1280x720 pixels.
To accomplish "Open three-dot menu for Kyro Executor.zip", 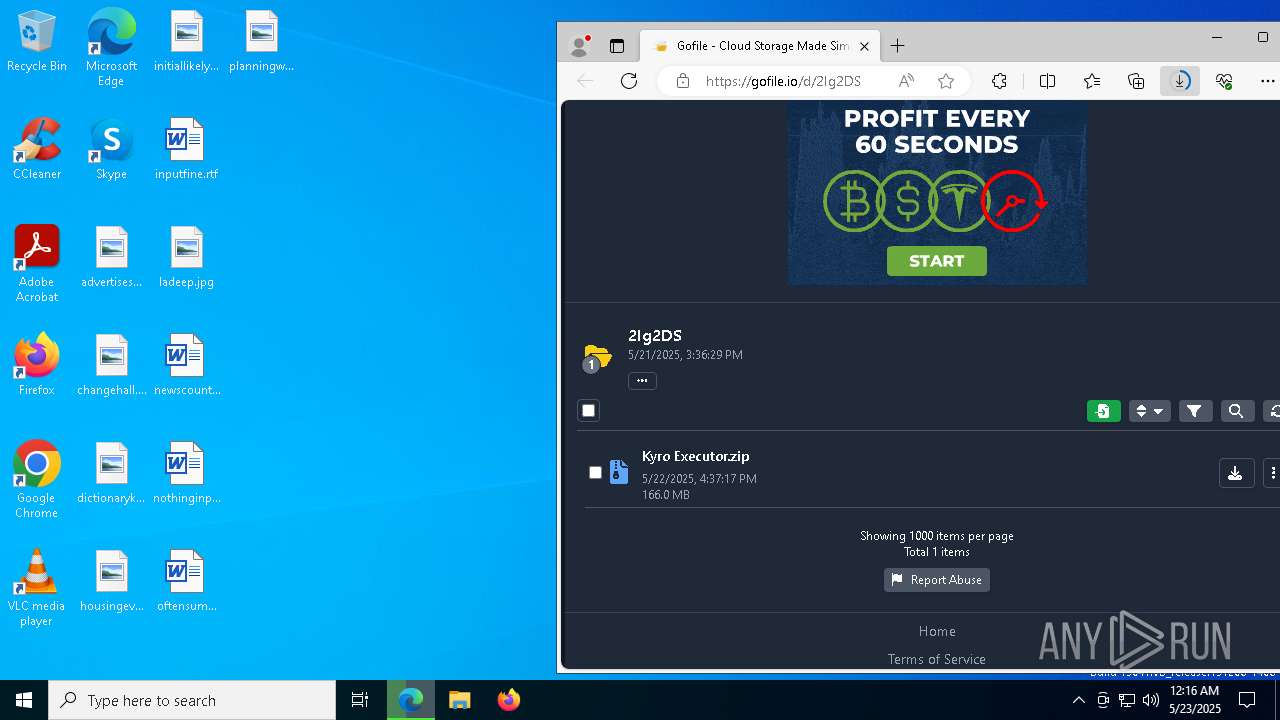I will pos(1272,473).
